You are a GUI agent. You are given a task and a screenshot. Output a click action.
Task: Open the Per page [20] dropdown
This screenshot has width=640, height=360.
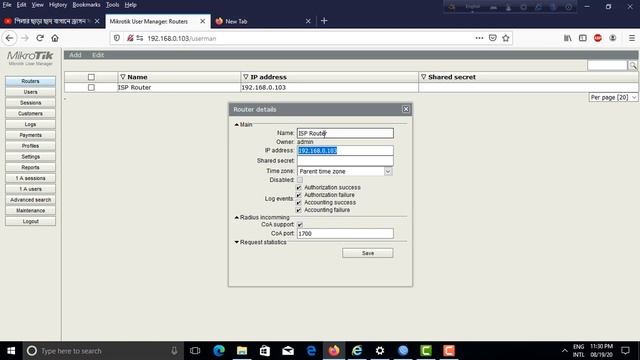(613, 98)
